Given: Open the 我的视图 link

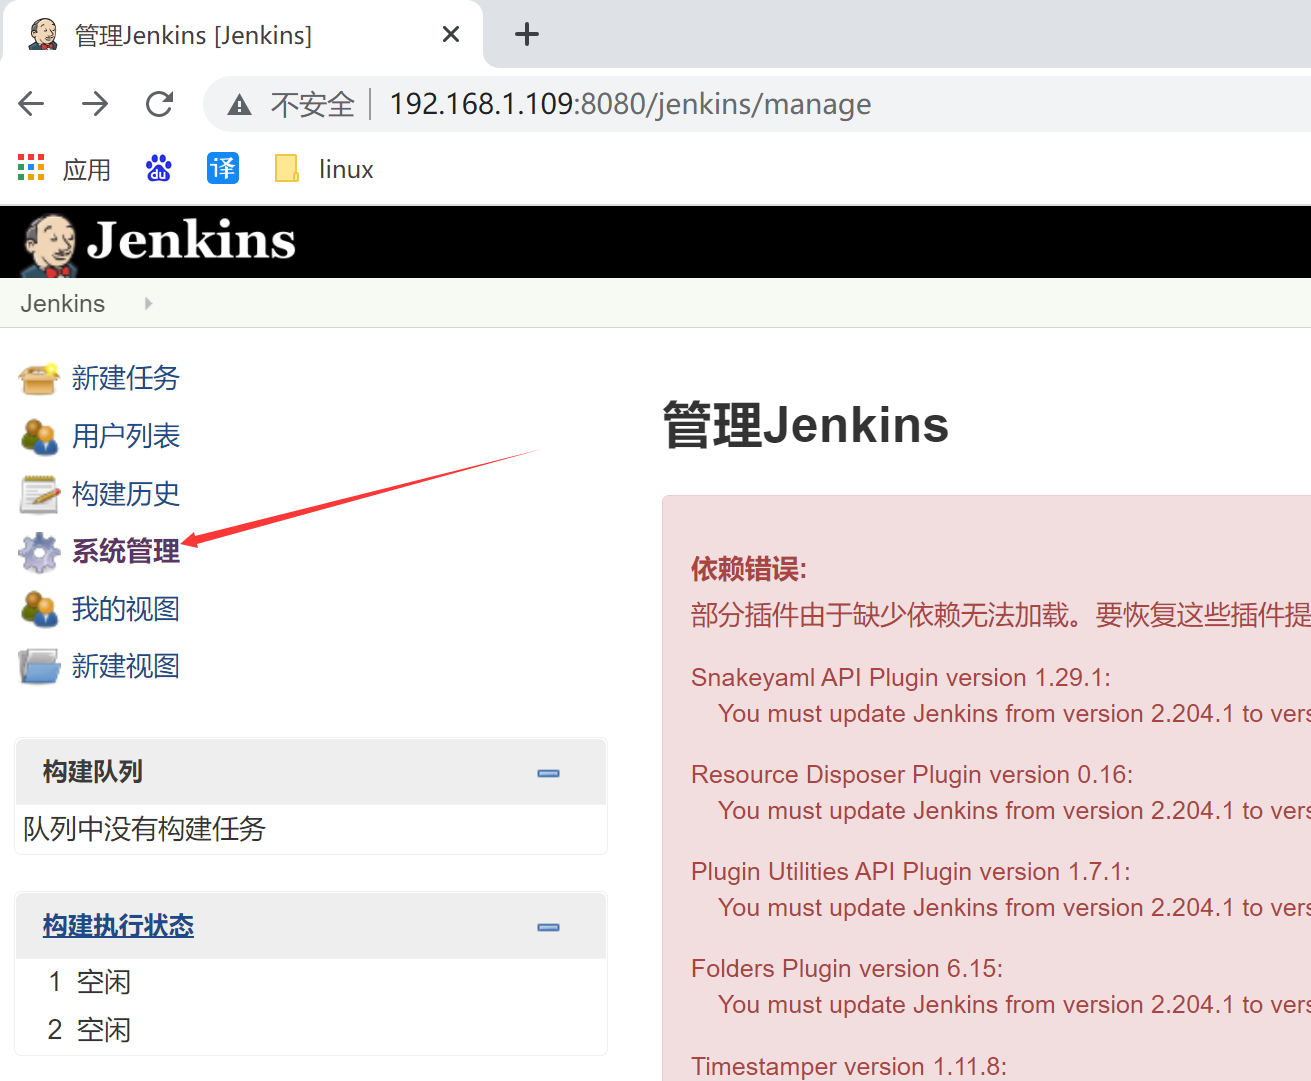Looking at the screenshot, I should pos(126,609).
